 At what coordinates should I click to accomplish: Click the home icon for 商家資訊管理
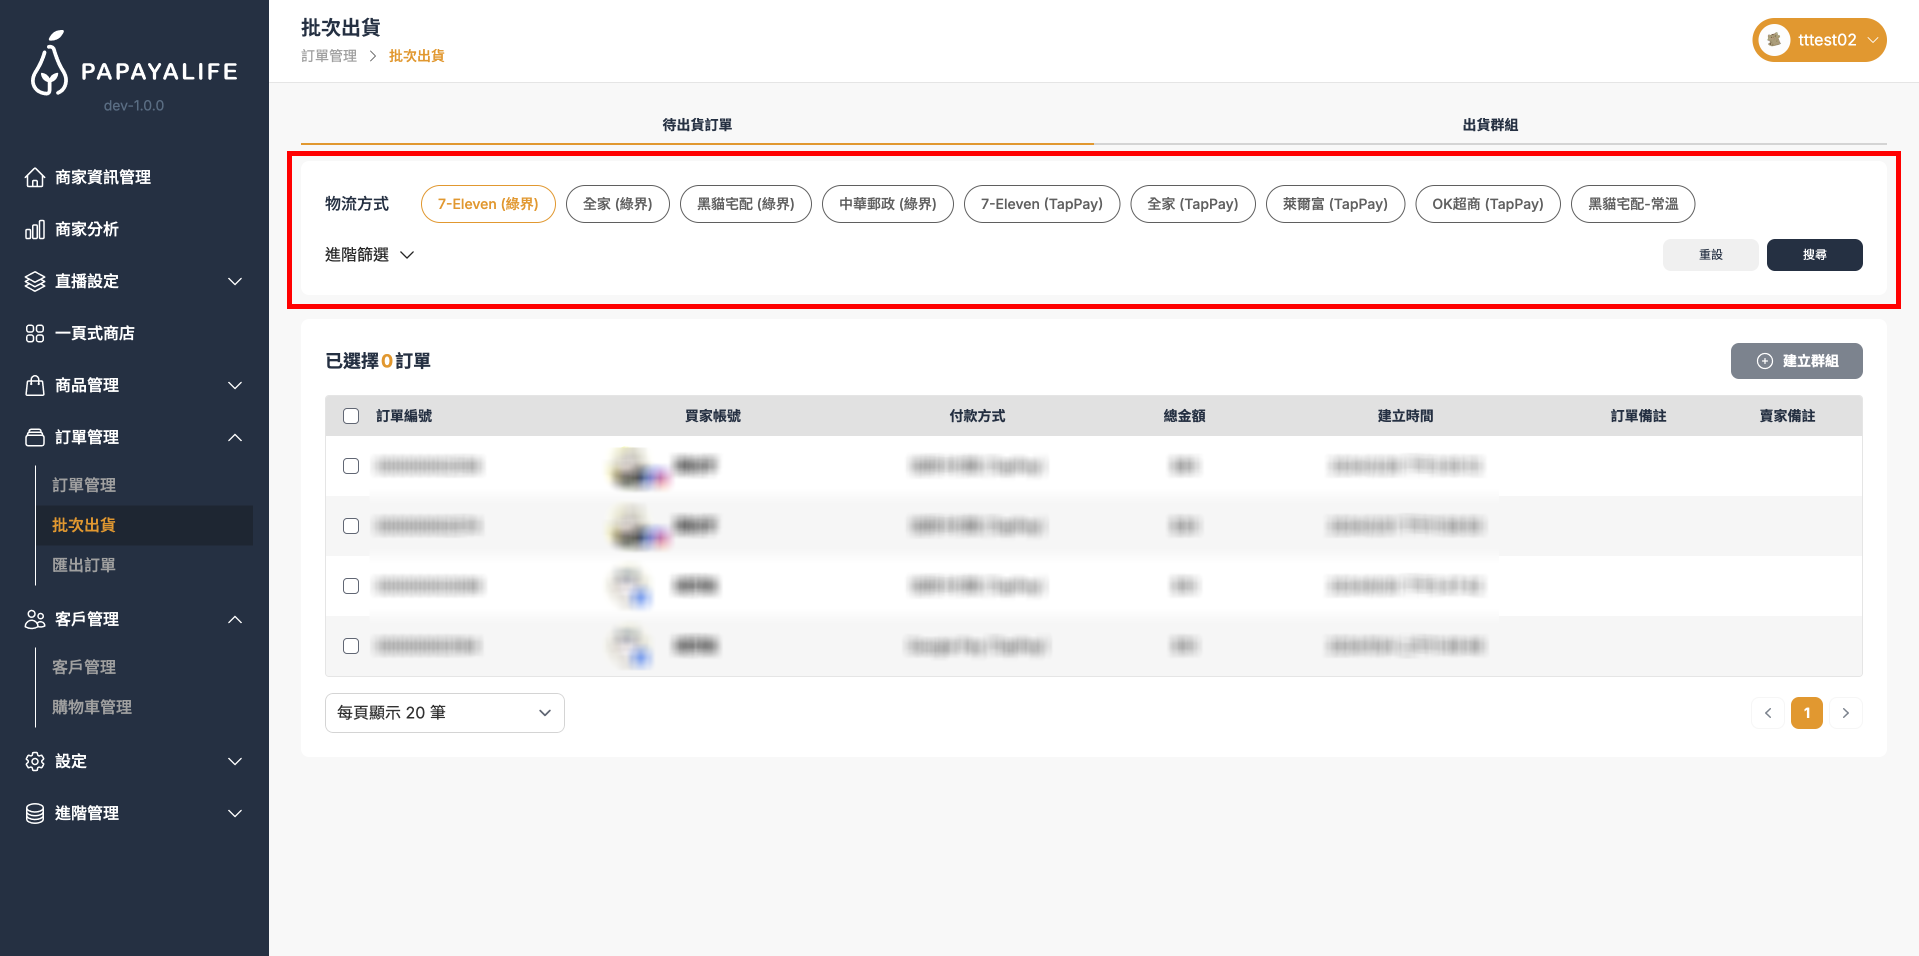point(35,177)
